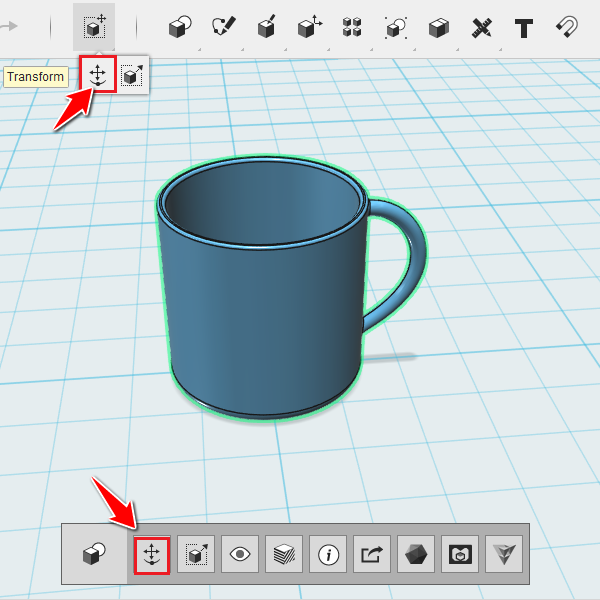Click the Redo arrow in top toolbar
Image resolution: width=600 pixels, height=600 pixels.
(x=9, y=26)
